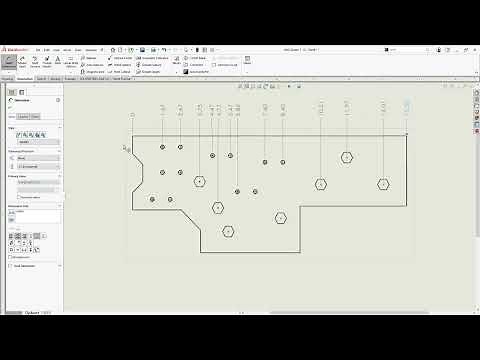The width and height of the screenshot is (480, 360).
Task: Click the search box in title bar
Action: (x=408, y=50)
